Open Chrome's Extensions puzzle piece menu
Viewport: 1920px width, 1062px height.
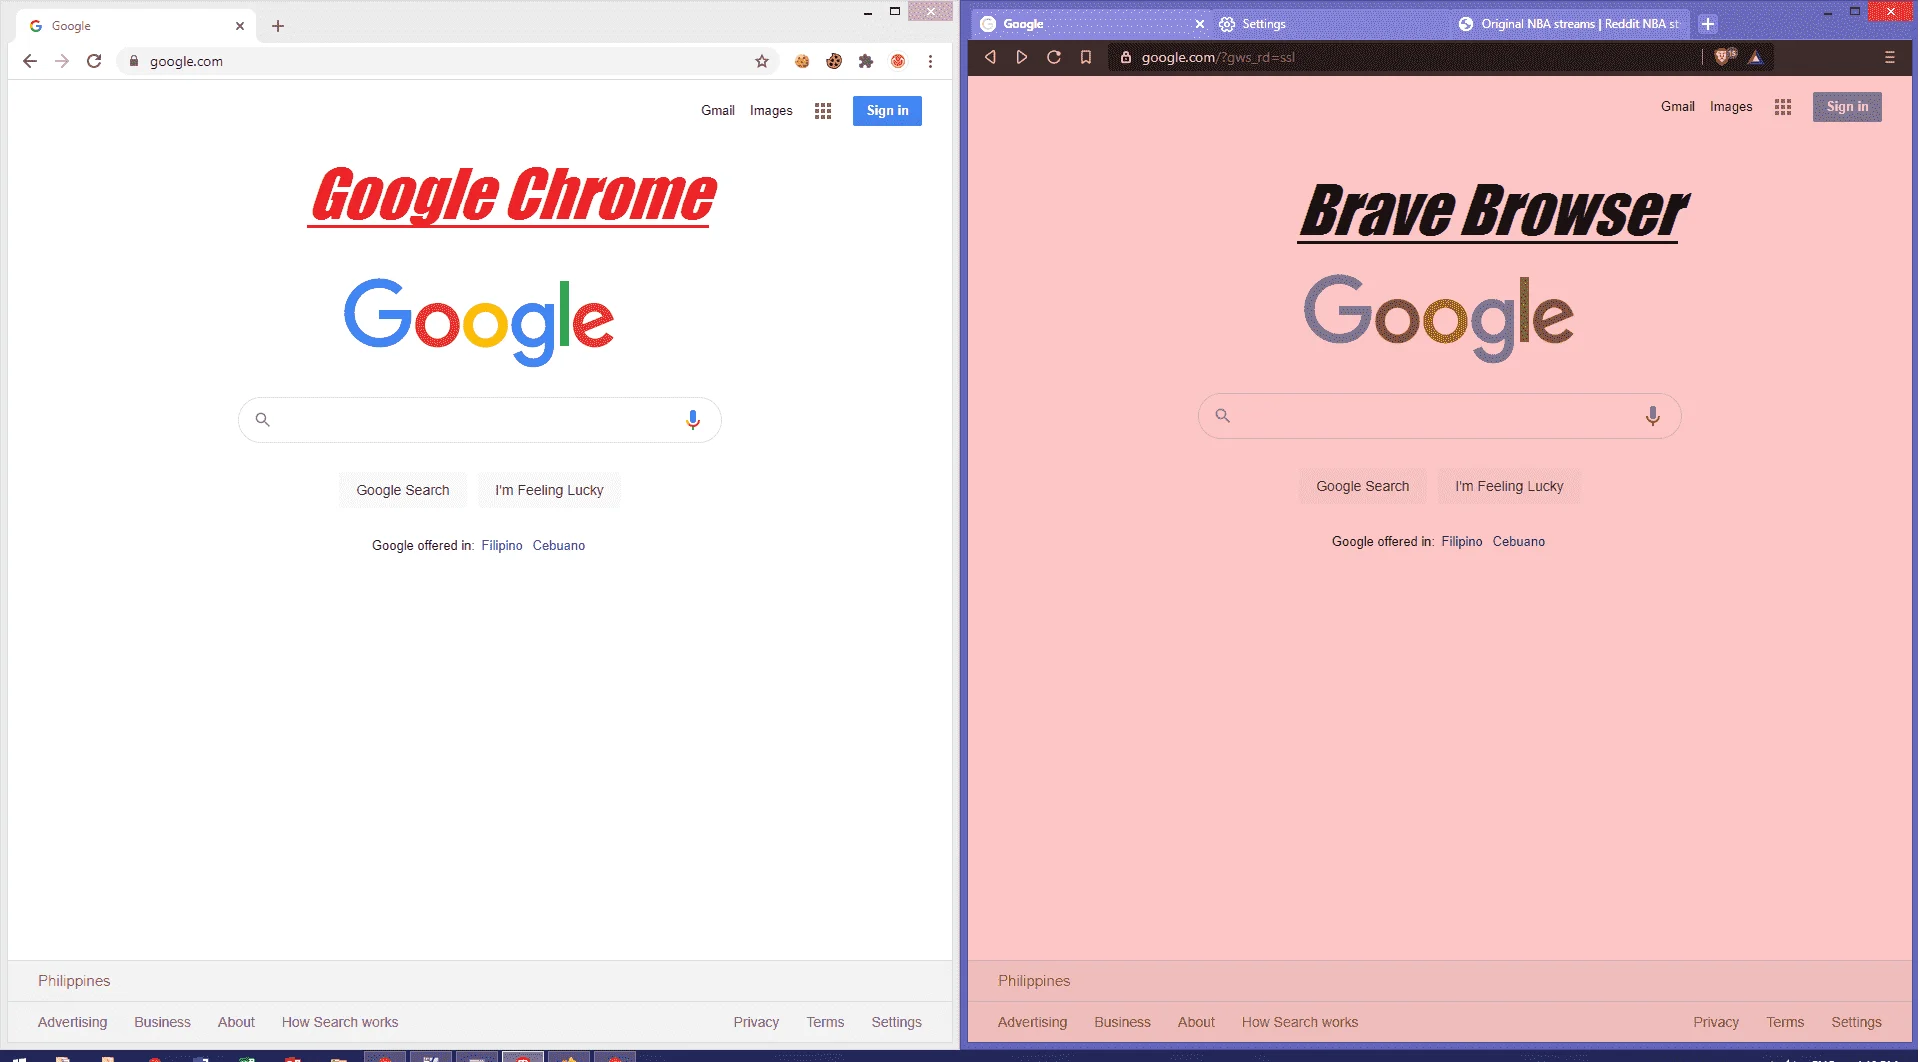(x=866, y=61)
